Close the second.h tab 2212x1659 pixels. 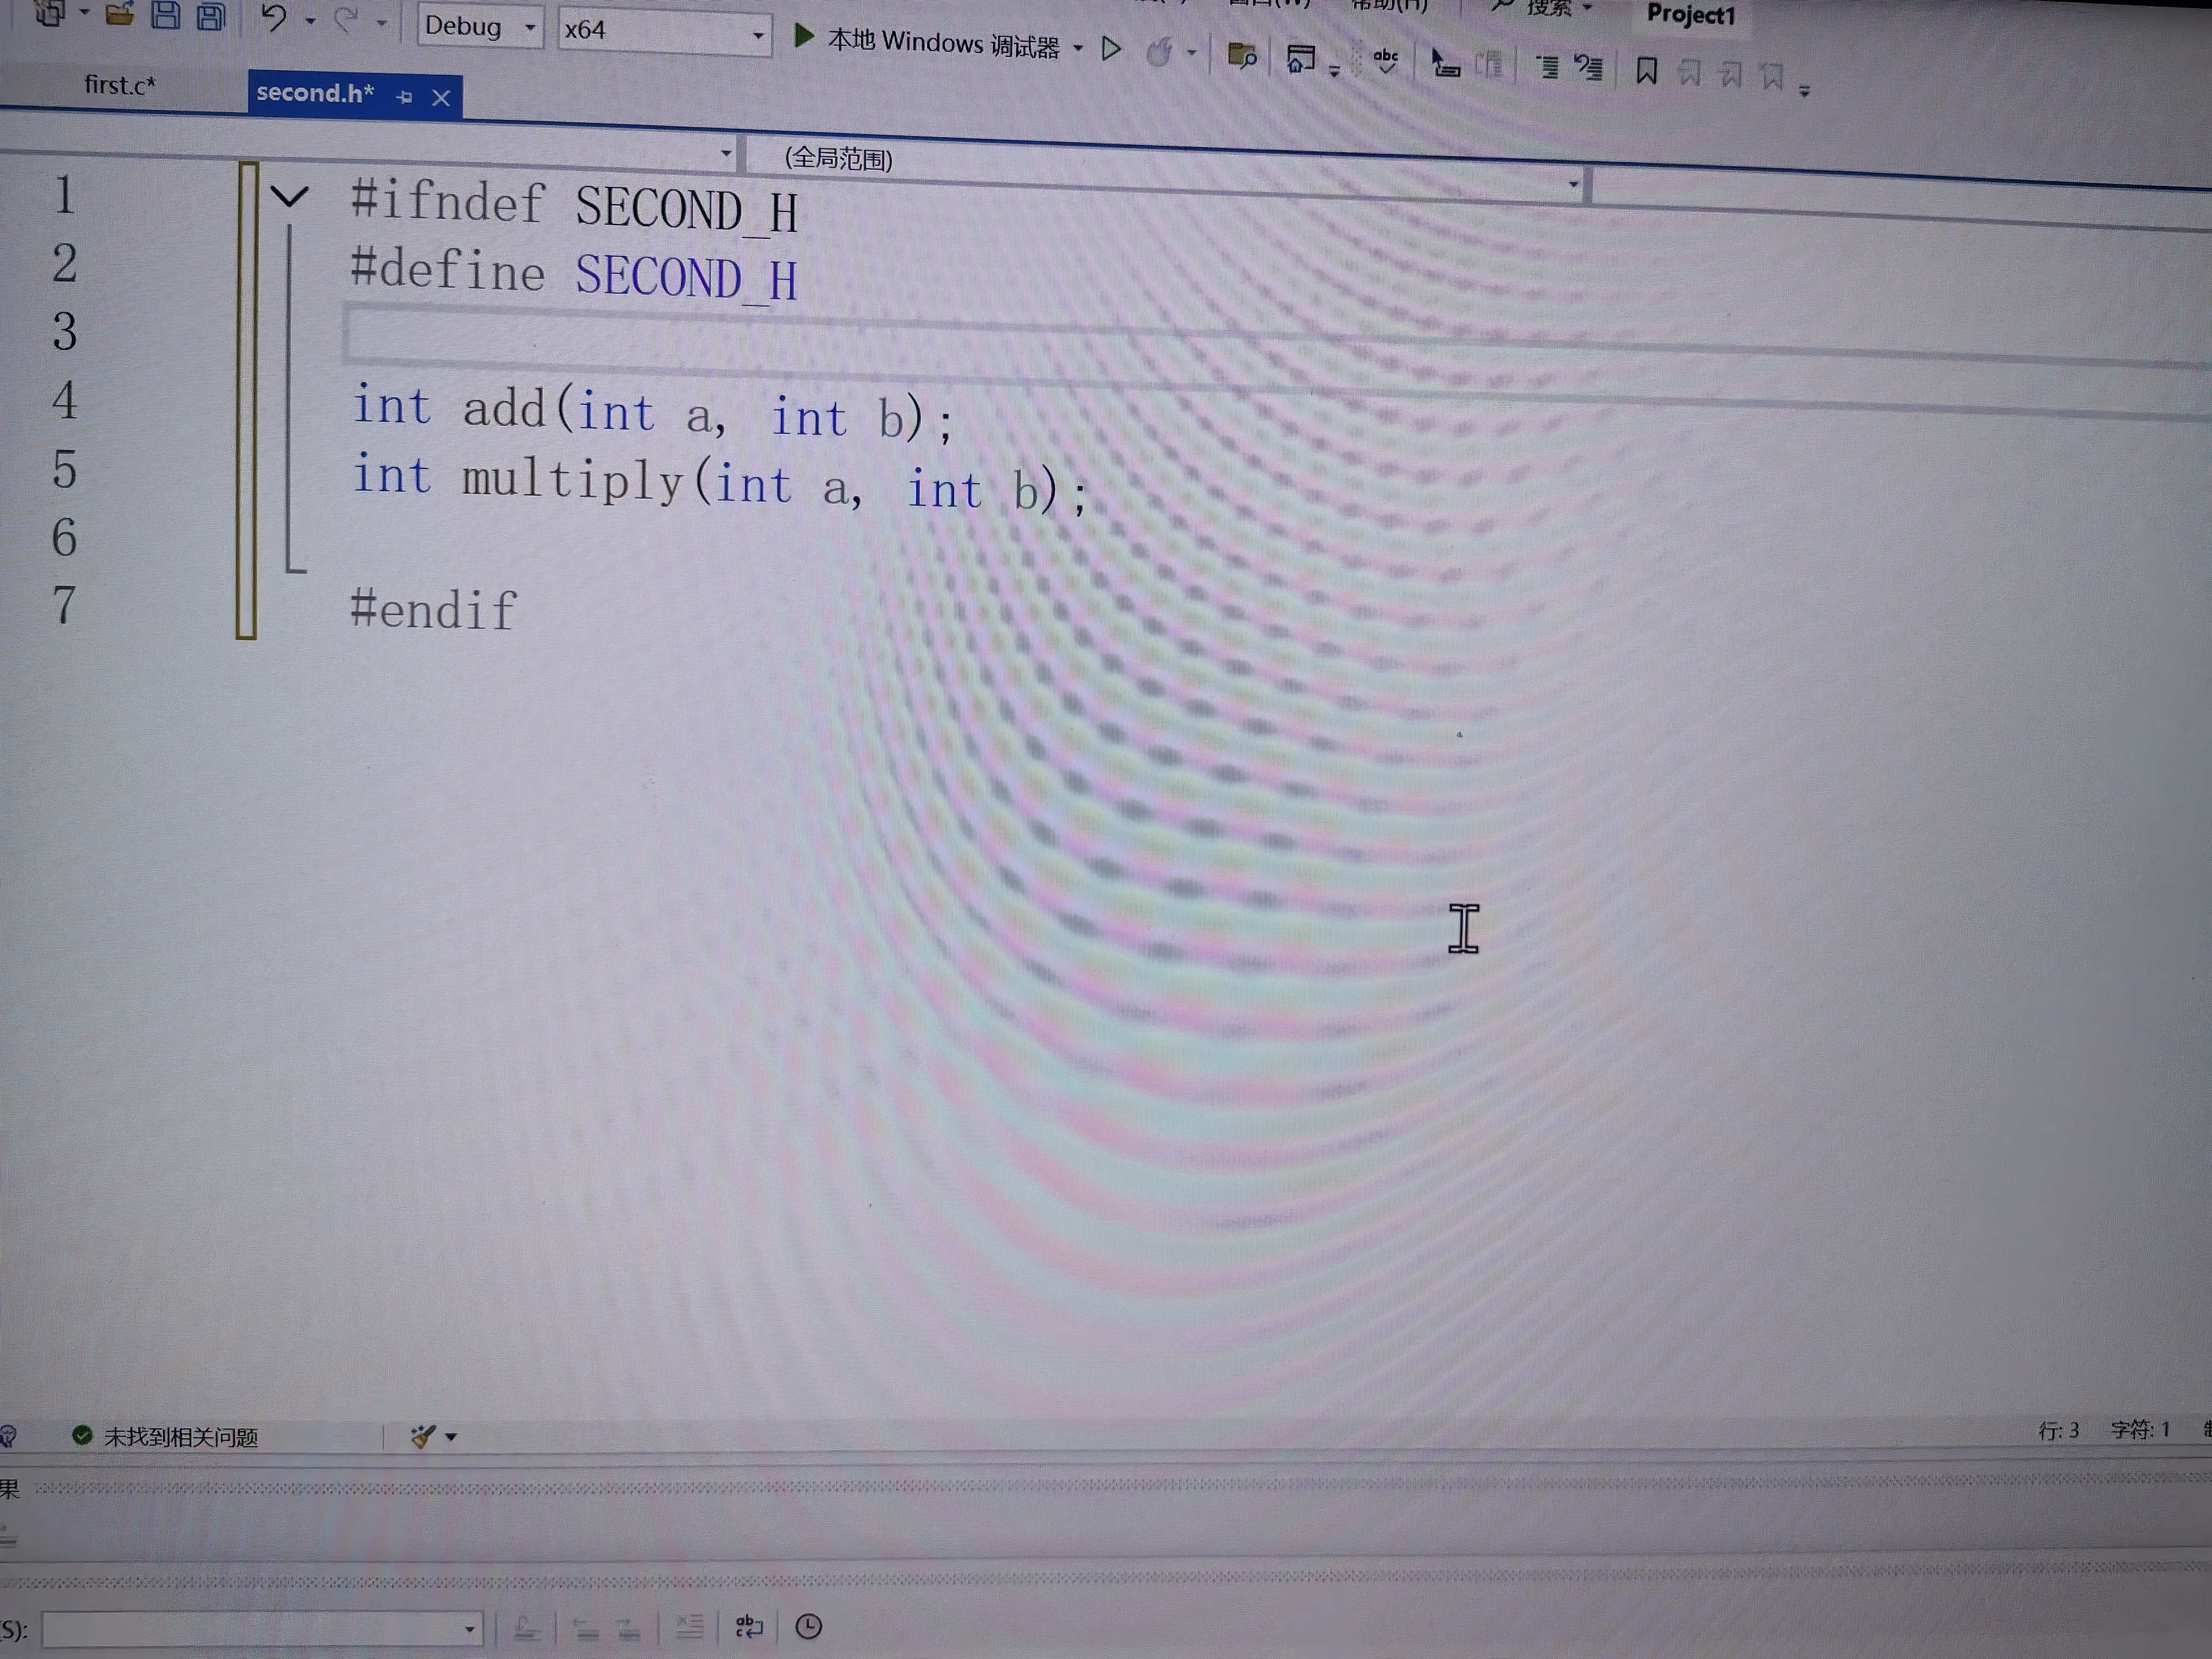441,98
